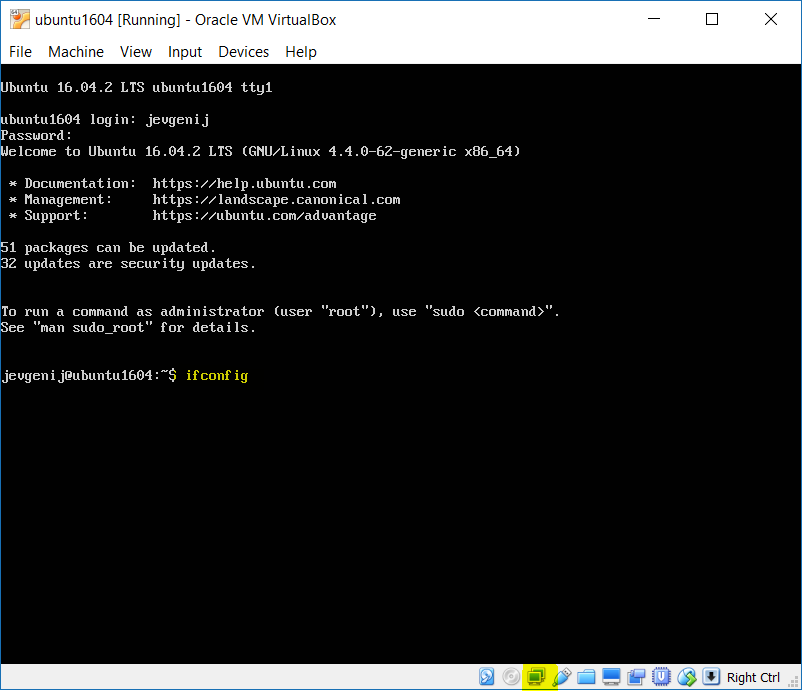
Task: Click the keyboard capture arrow icon
Action: click(x=711, y=677)
